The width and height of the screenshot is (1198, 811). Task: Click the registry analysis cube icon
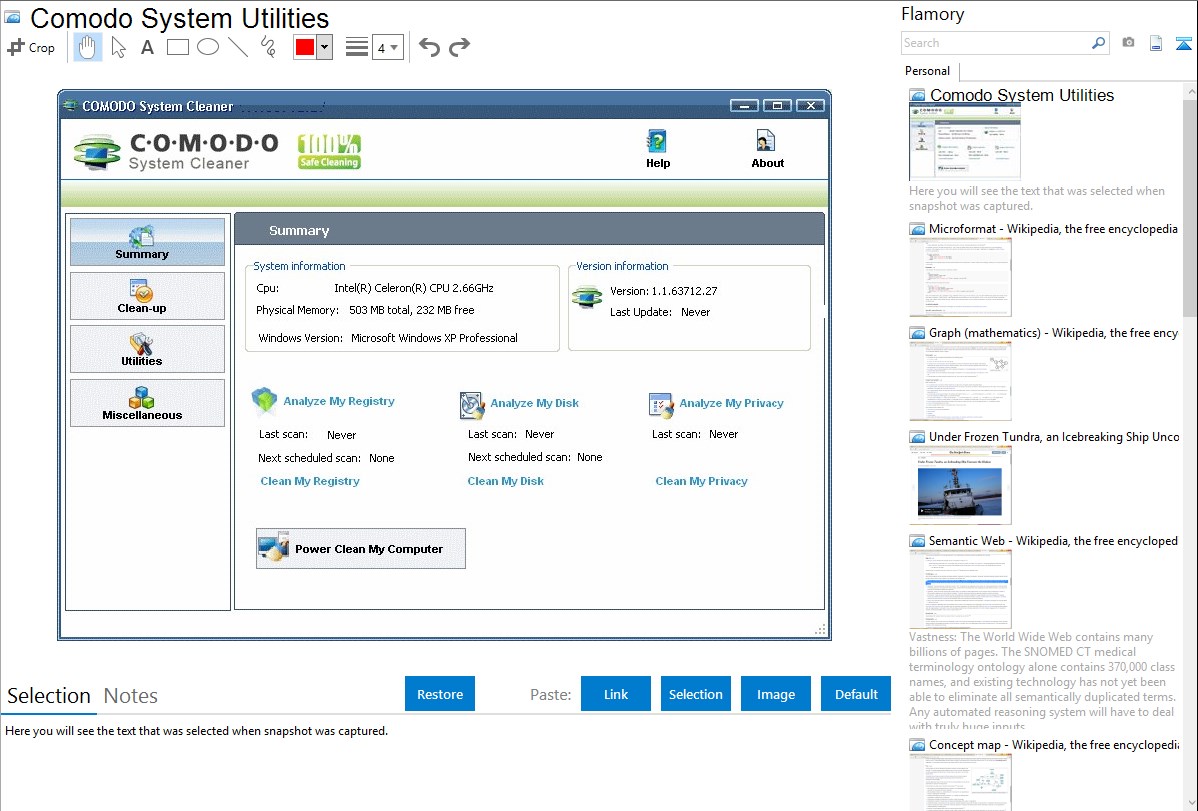264,401
